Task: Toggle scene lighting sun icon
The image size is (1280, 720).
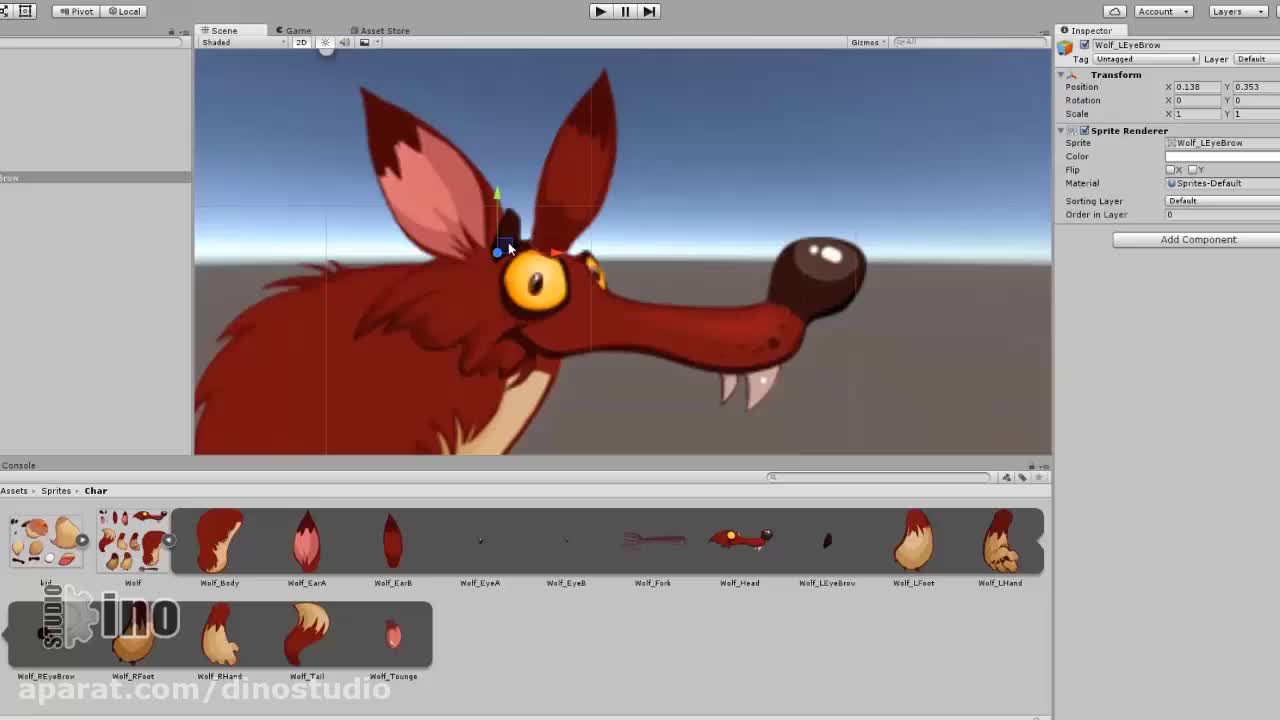Action: 325,42
